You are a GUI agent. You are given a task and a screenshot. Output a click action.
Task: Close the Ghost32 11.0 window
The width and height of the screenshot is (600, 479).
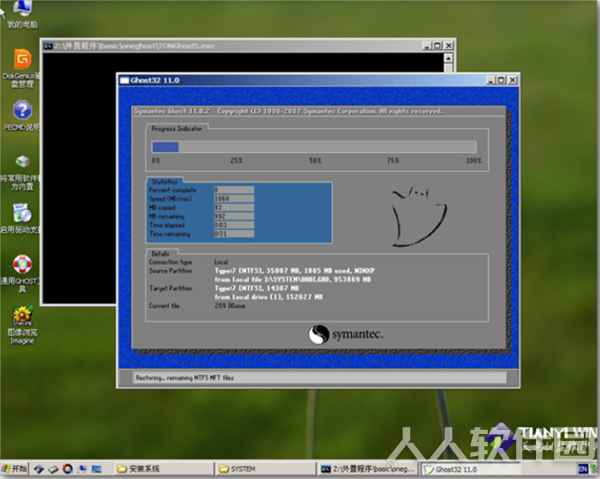coord(513,80)
